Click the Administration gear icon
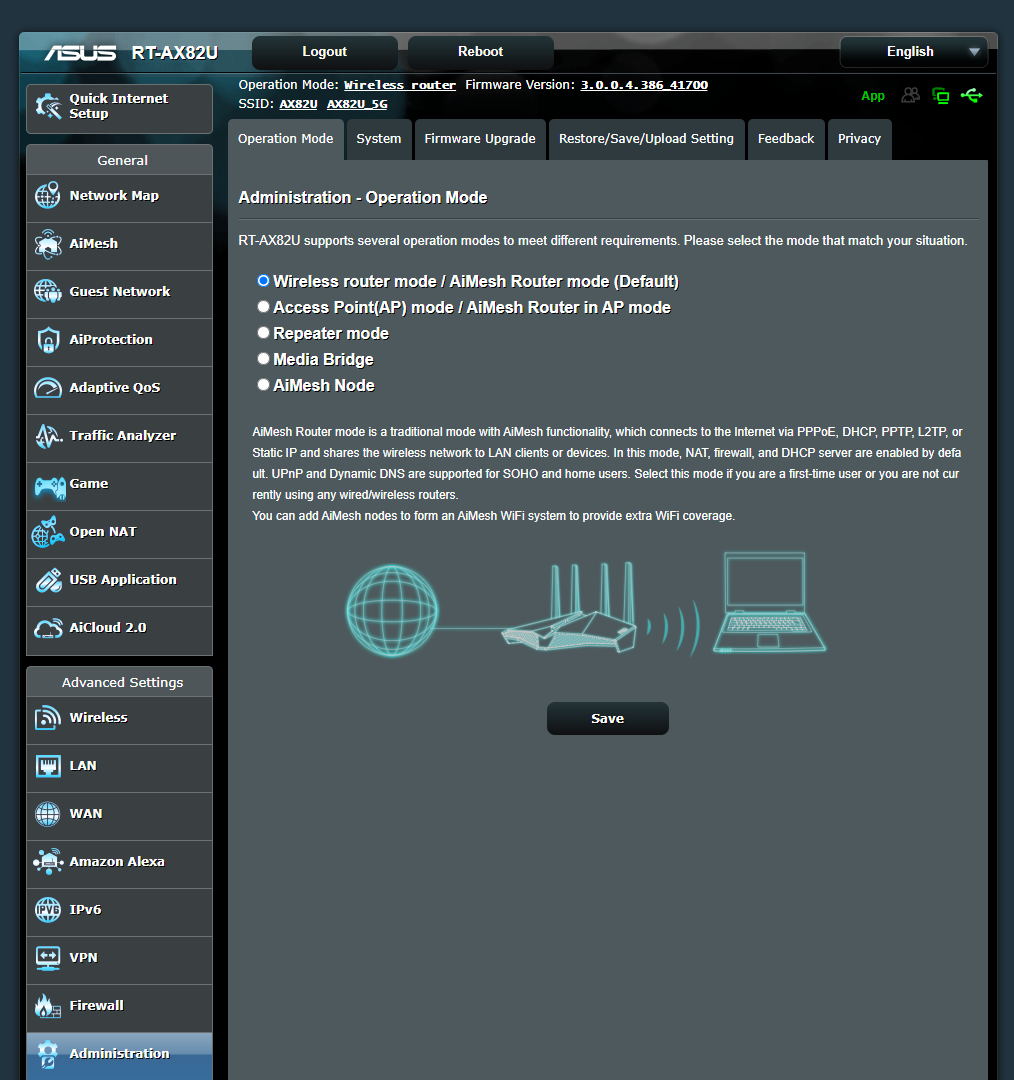The image size is (1014, 1080). coord(48,1054)
